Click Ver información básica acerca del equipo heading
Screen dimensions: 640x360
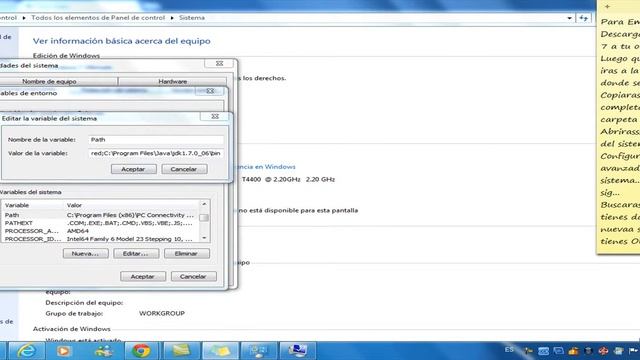tap(122, 41)
